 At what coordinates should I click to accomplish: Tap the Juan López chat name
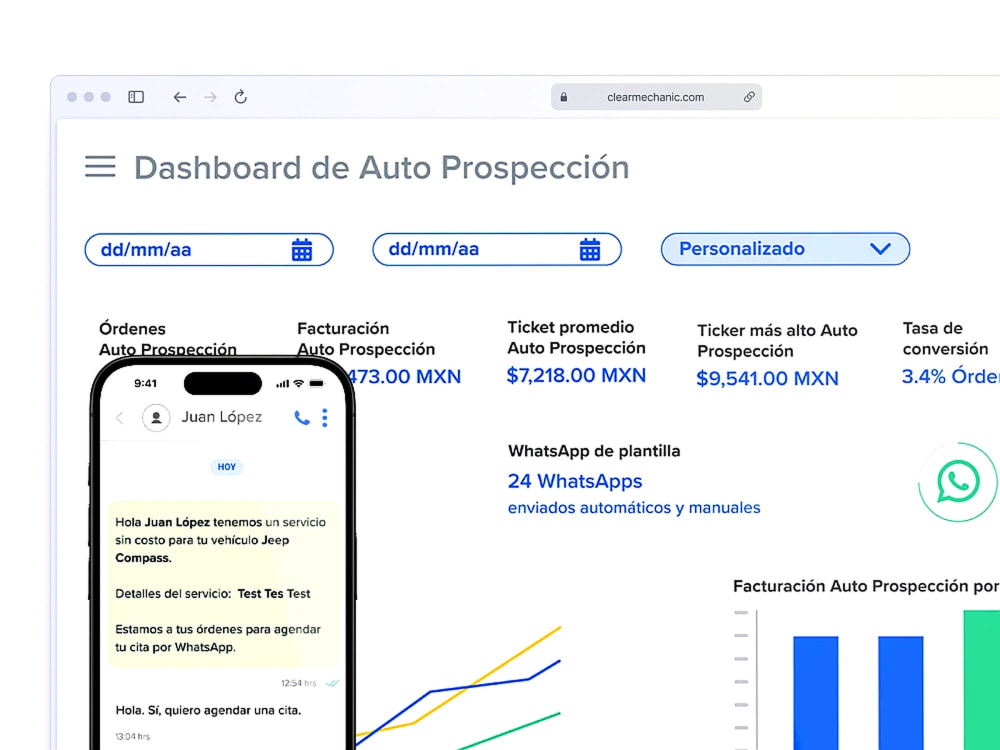(x=221, y=417)
